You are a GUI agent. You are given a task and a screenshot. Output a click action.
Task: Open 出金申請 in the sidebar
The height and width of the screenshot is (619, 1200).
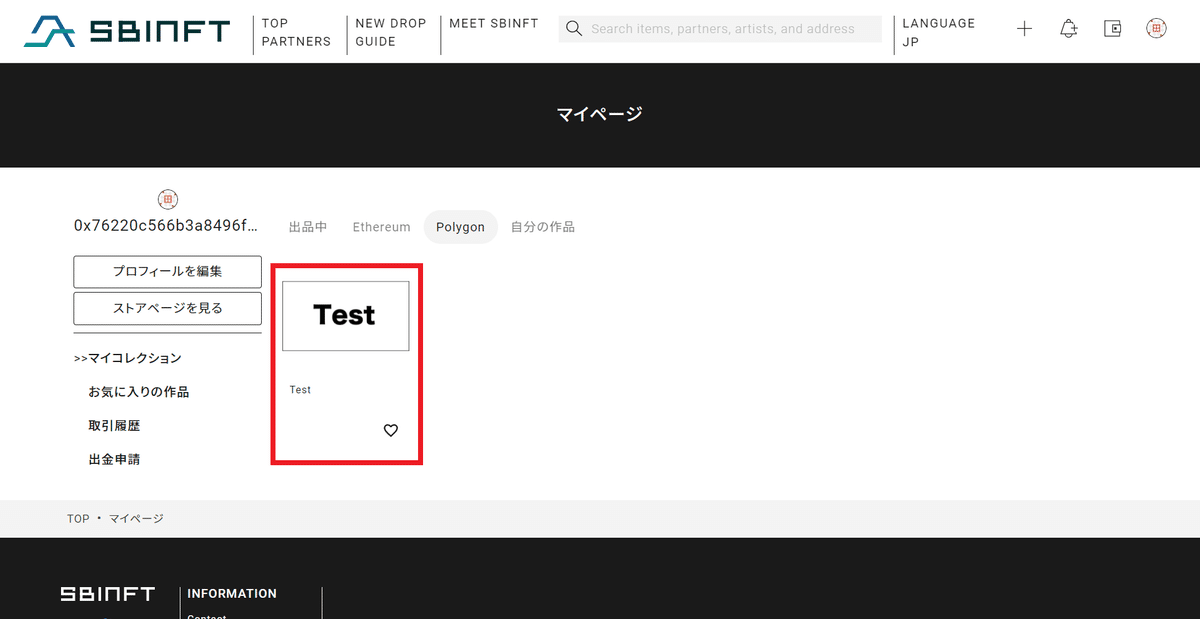[x=114, y=460]
